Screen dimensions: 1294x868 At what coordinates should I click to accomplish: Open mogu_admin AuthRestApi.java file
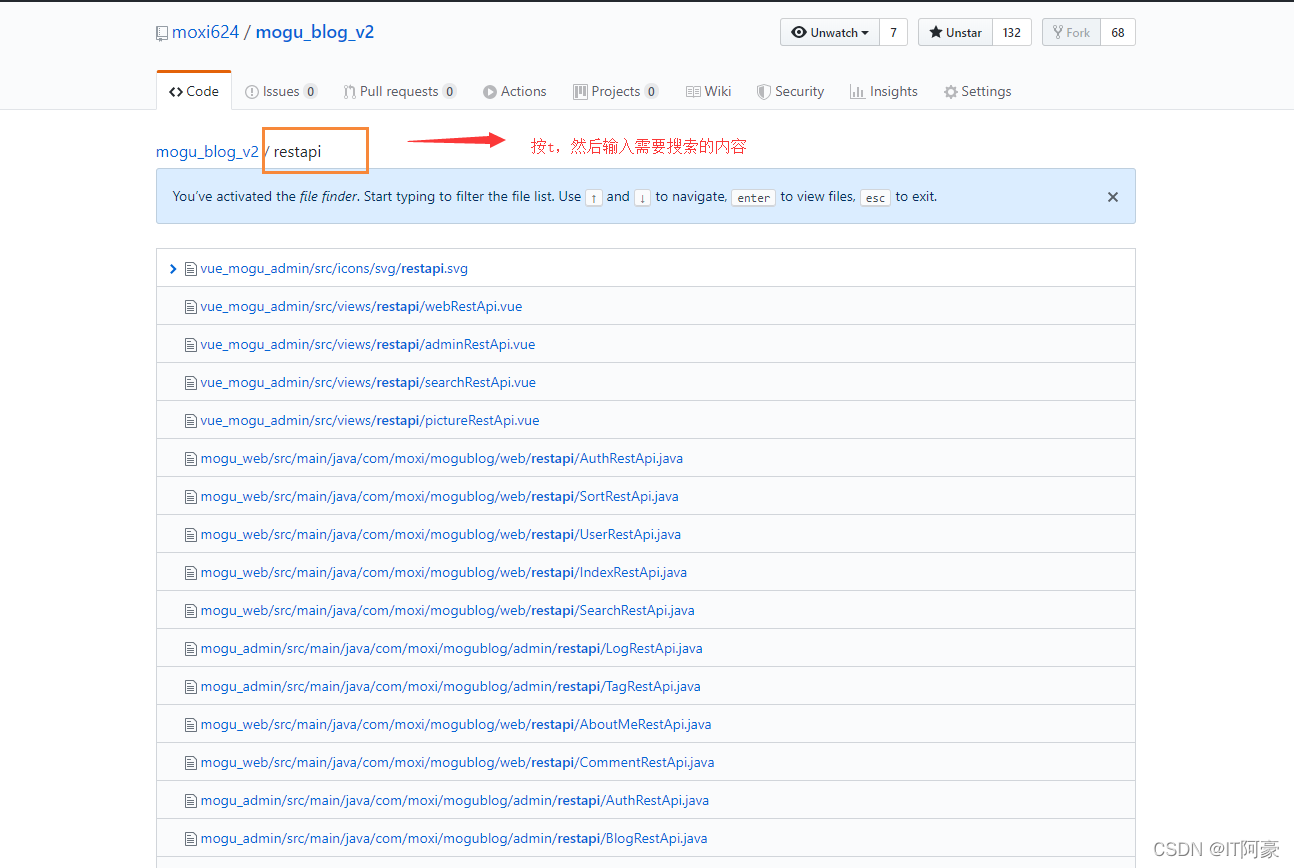pos(455,800)
